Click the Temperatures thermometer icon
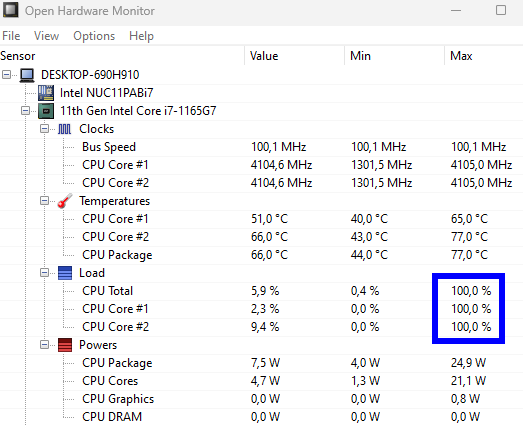Image resolution: width=523 pixels, height=425 pixels. point(64,201)
